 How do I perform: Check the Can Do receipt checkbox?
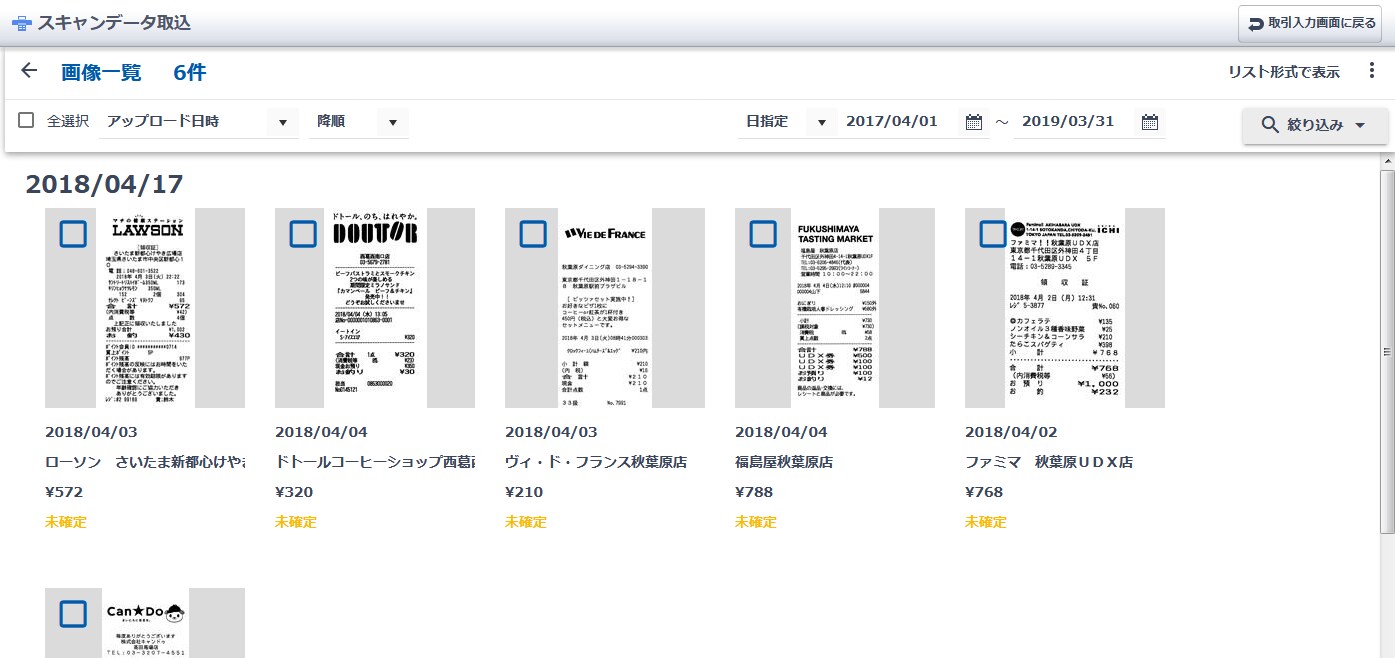click(73, 614)
